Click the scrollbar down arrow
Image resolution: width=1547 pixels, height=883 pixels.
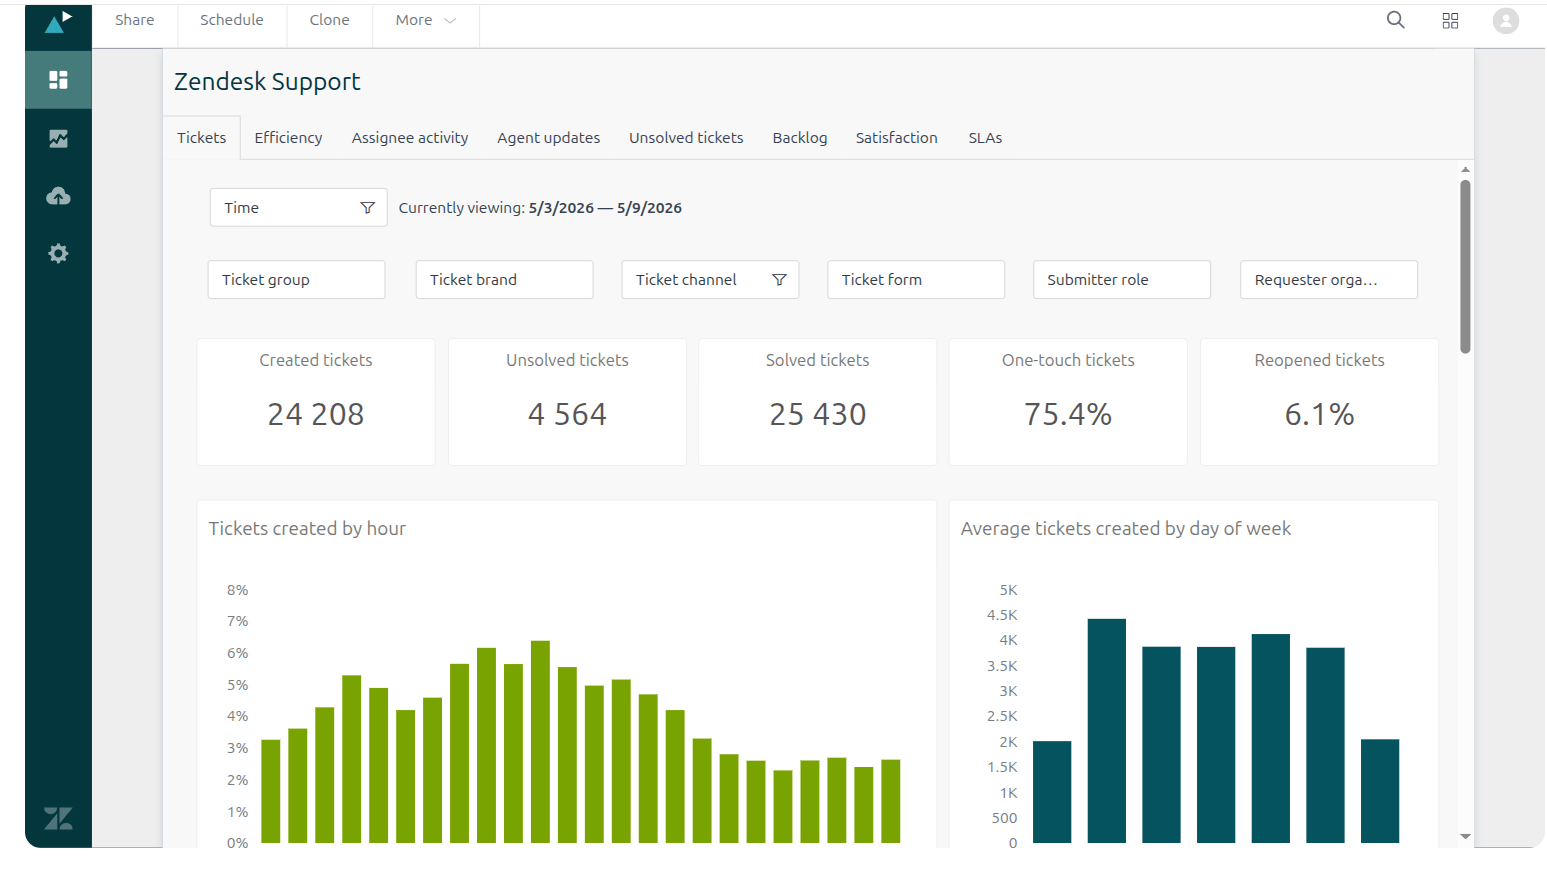click(1465, 837)
